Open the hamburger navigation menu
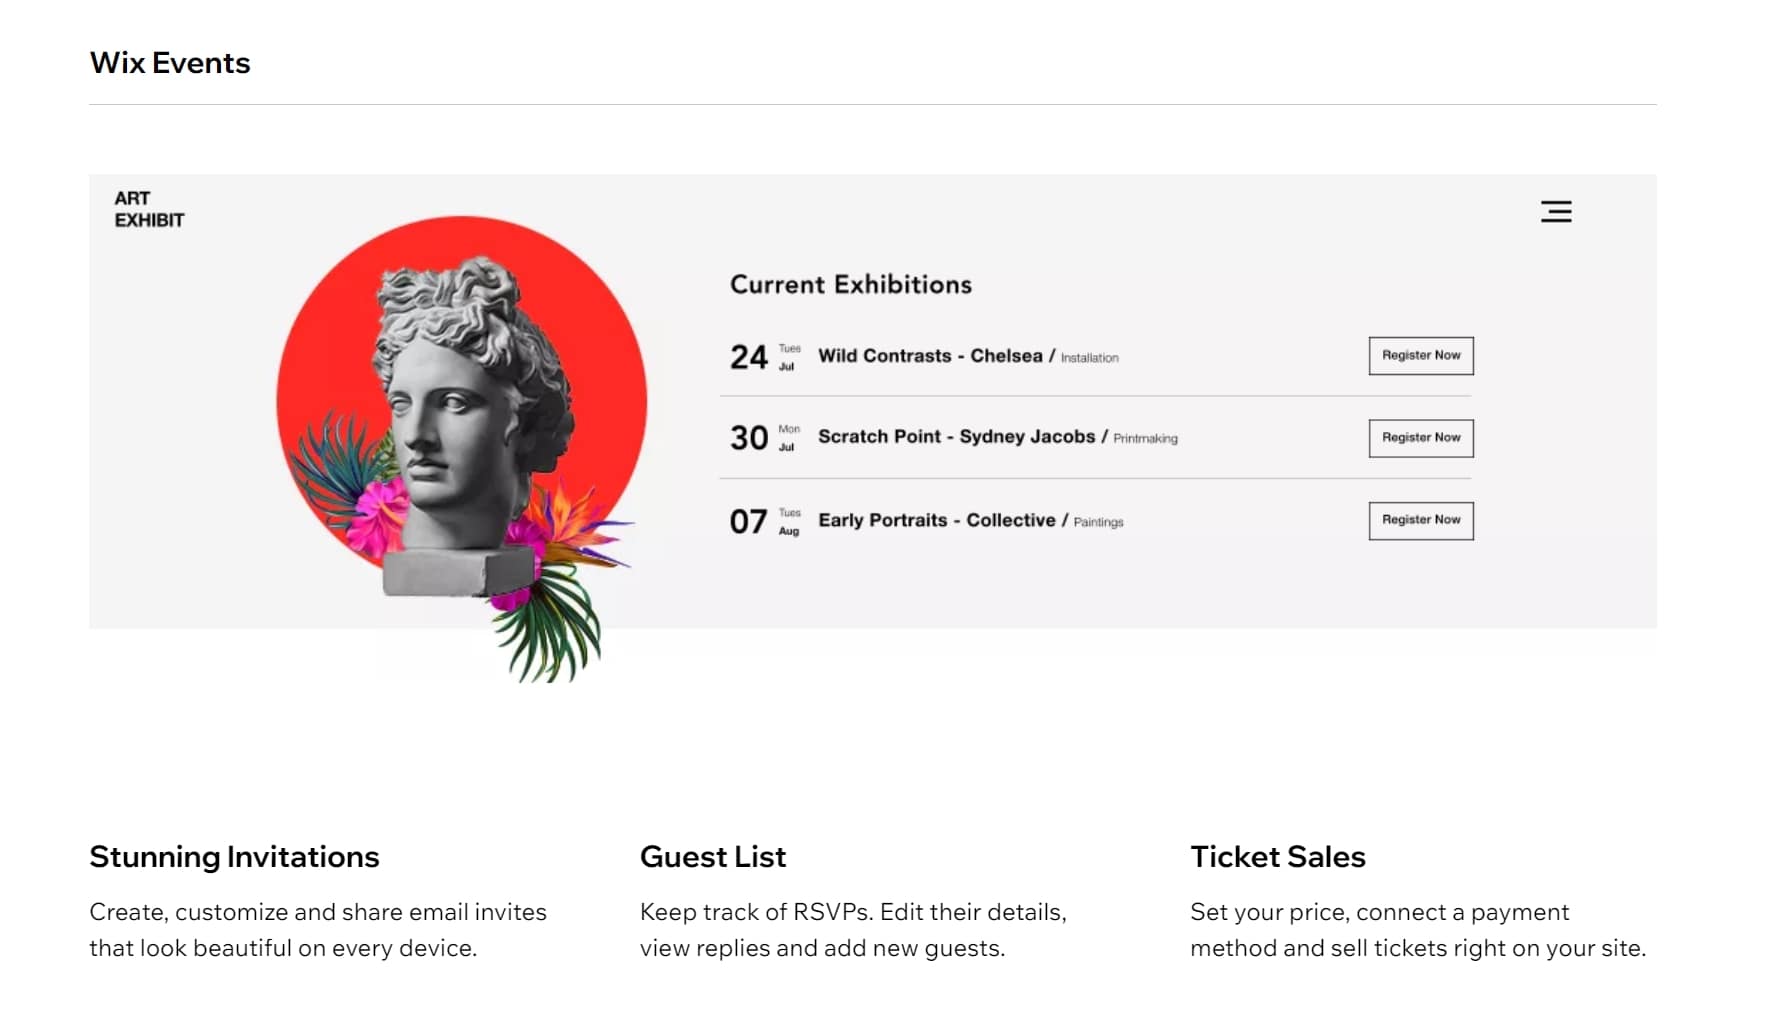 (x=1556, y=212)
